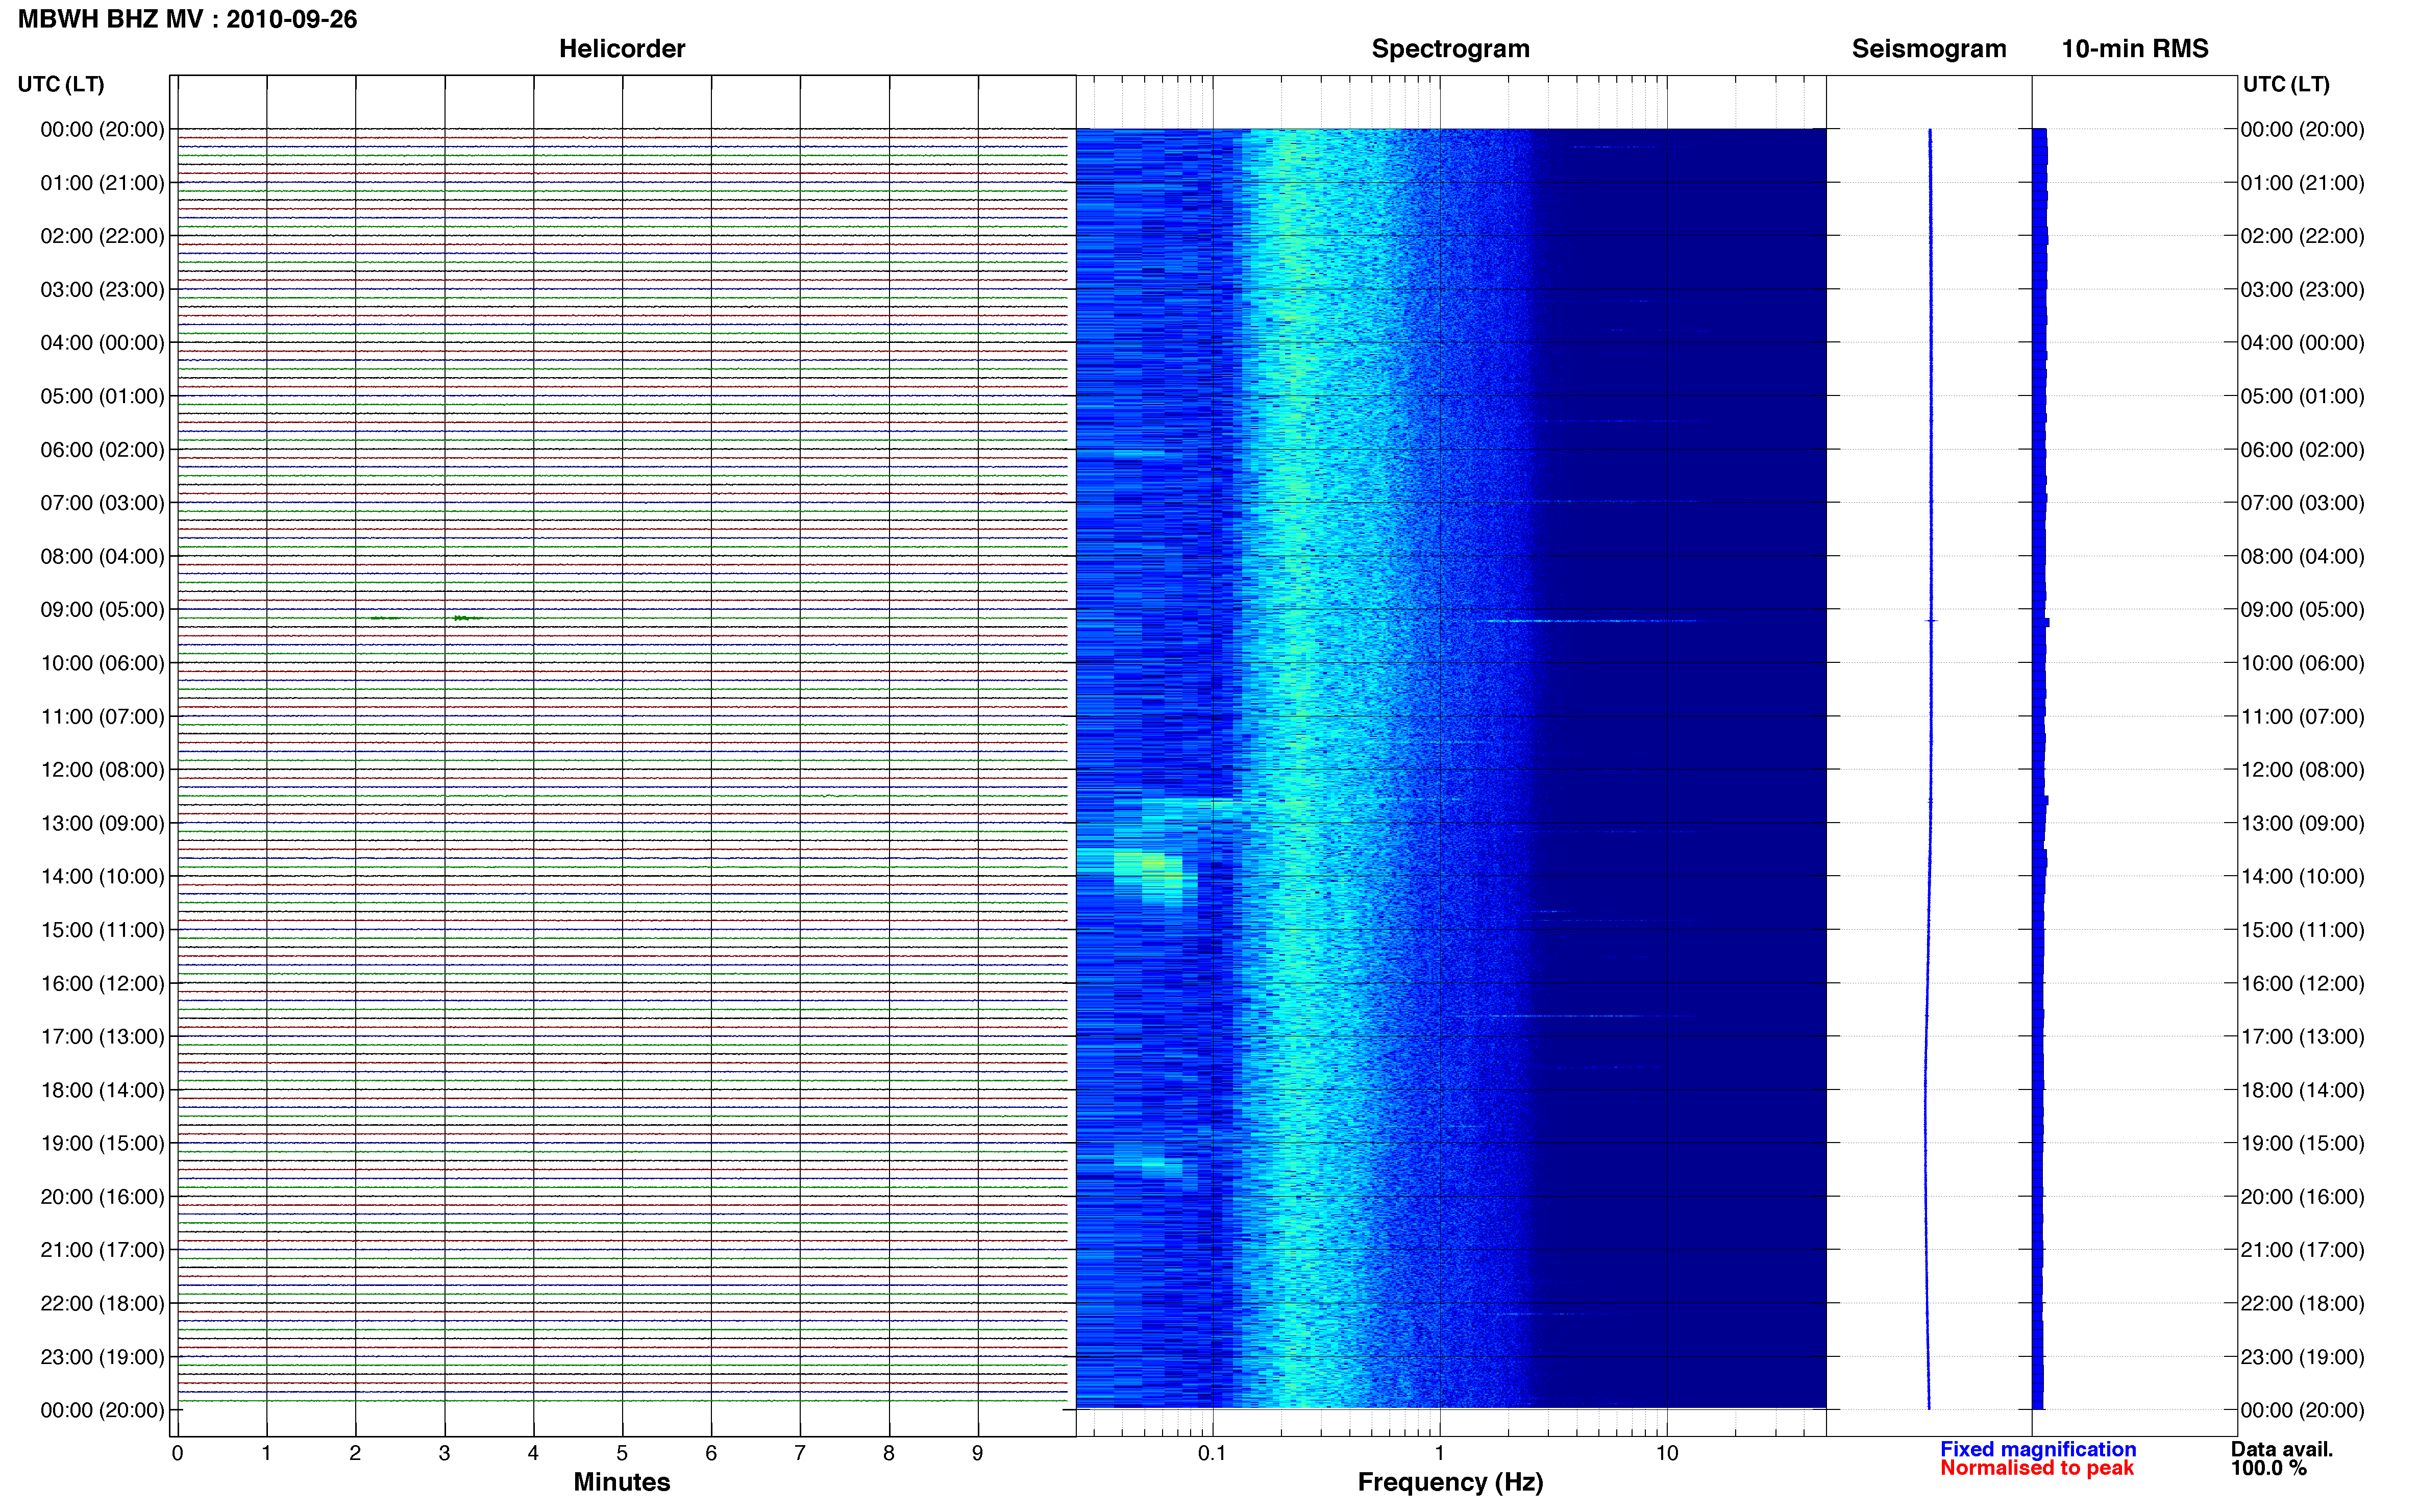
Task: Click the right 22:00 (18:00) time label
Action: [2302, 1303]
